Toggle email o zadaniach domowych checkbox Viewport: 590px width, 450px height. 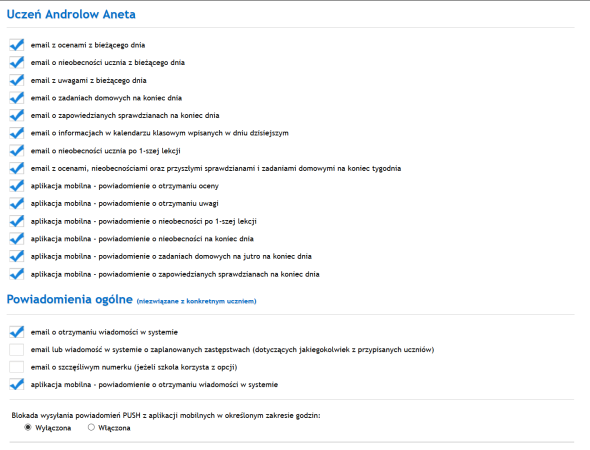click(x=17, y=98)
